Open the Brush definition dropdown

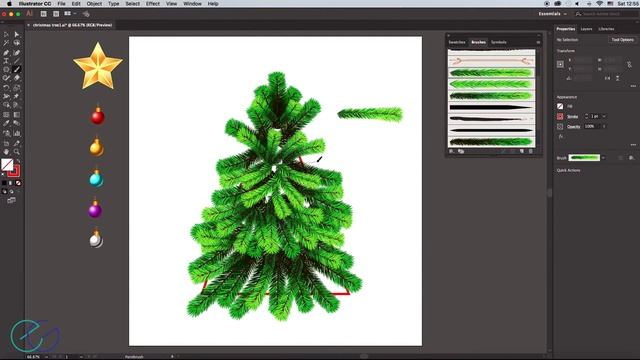[x=603, y=158]
